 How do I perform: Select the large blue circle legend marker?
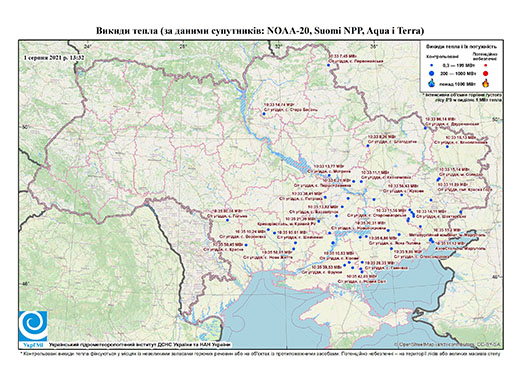pos(431,73)
